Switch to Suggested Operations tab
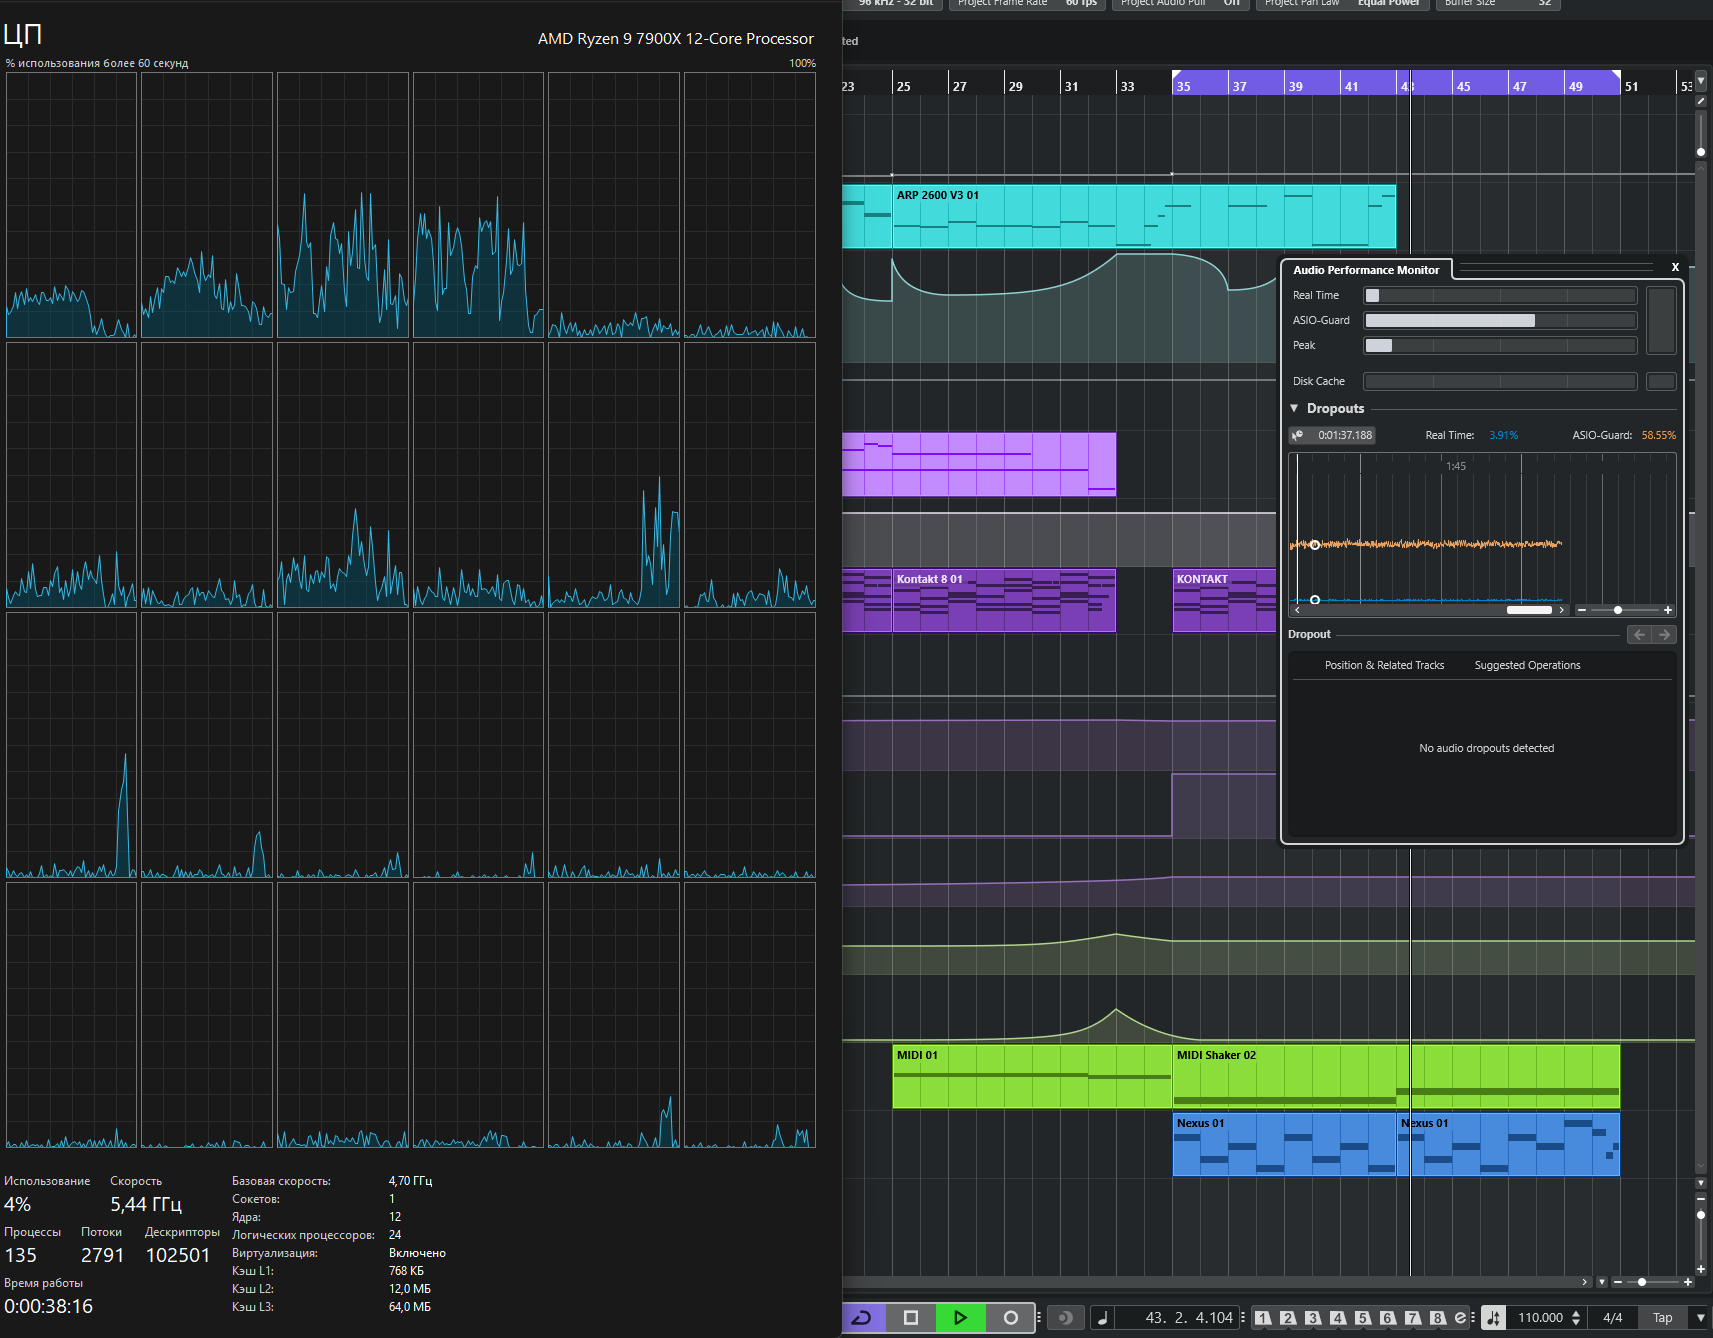This screenshot has height=1338, width=1713. (x=1527, y=665)
